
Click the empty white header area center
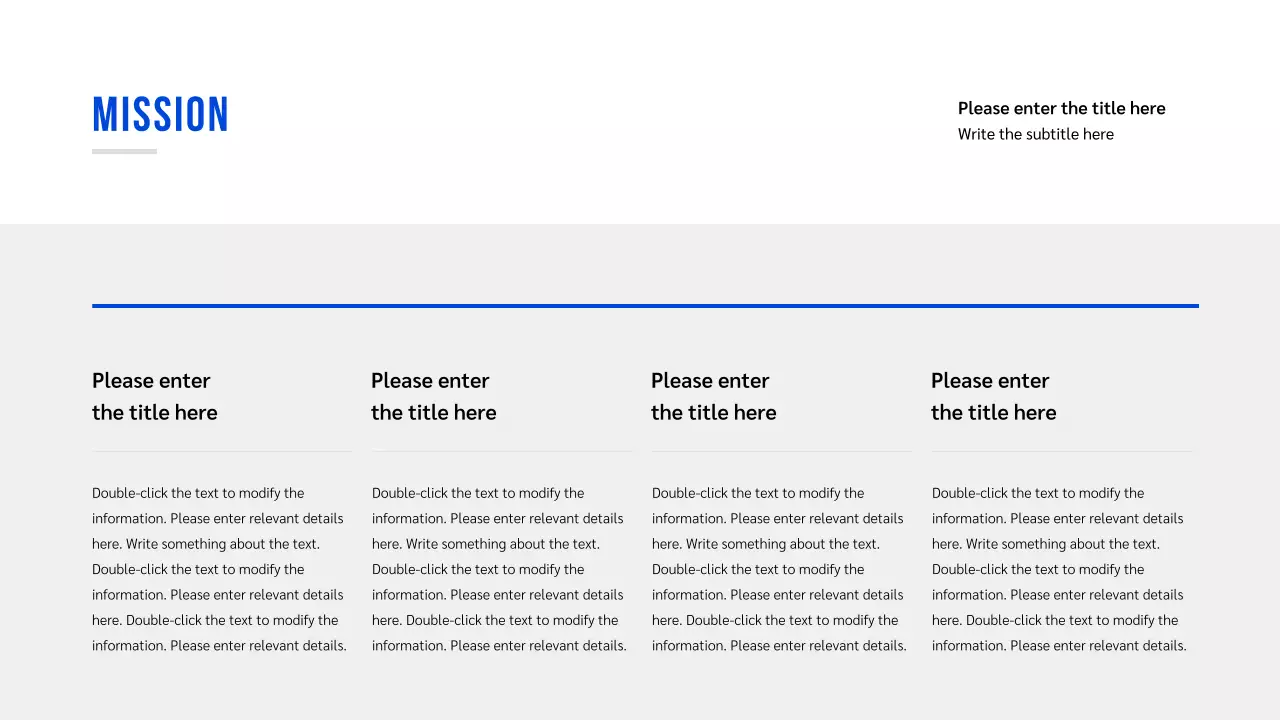(590, 112)
